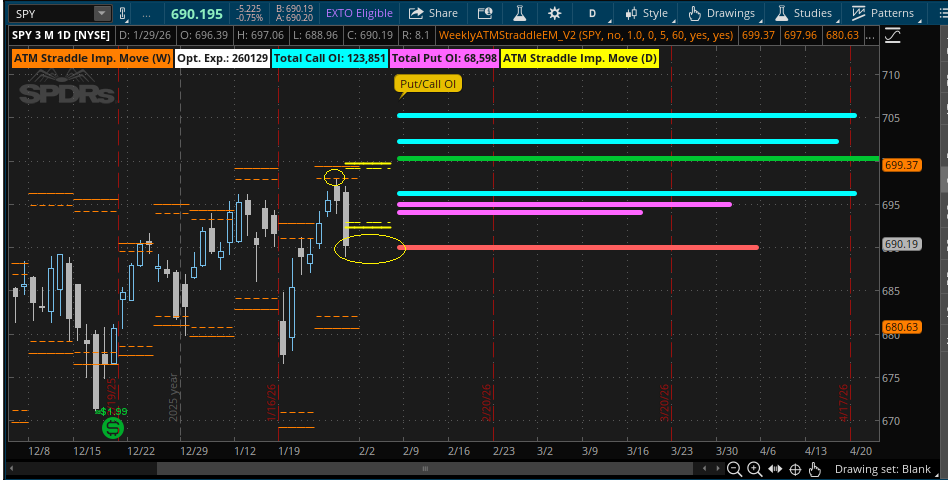The width and height of the screenshot is (949, 480).
Task: Select the hand pointer tool
Action: click(815, 469)
